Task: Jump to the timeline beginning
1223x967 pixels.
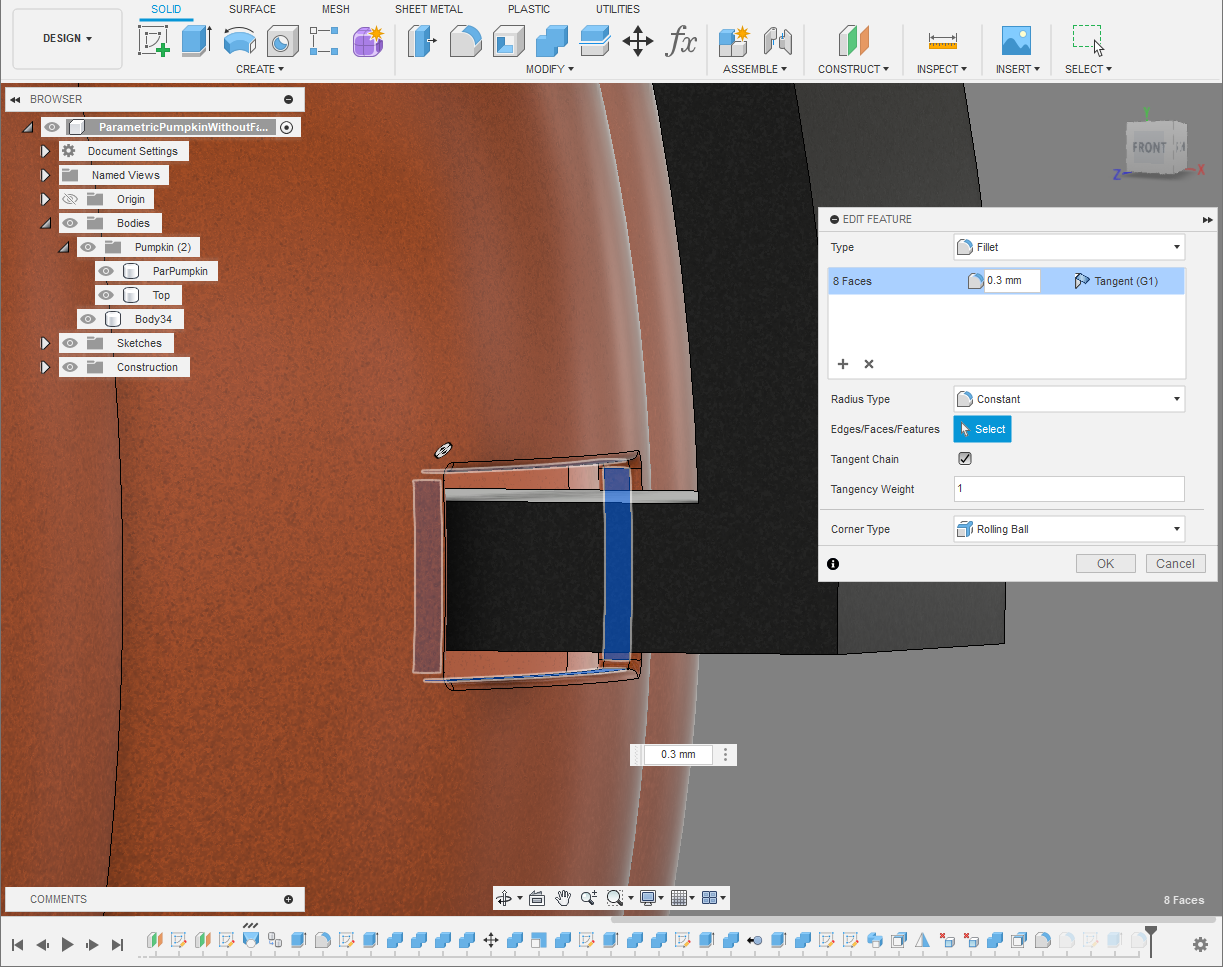Action: coord(18,944)
